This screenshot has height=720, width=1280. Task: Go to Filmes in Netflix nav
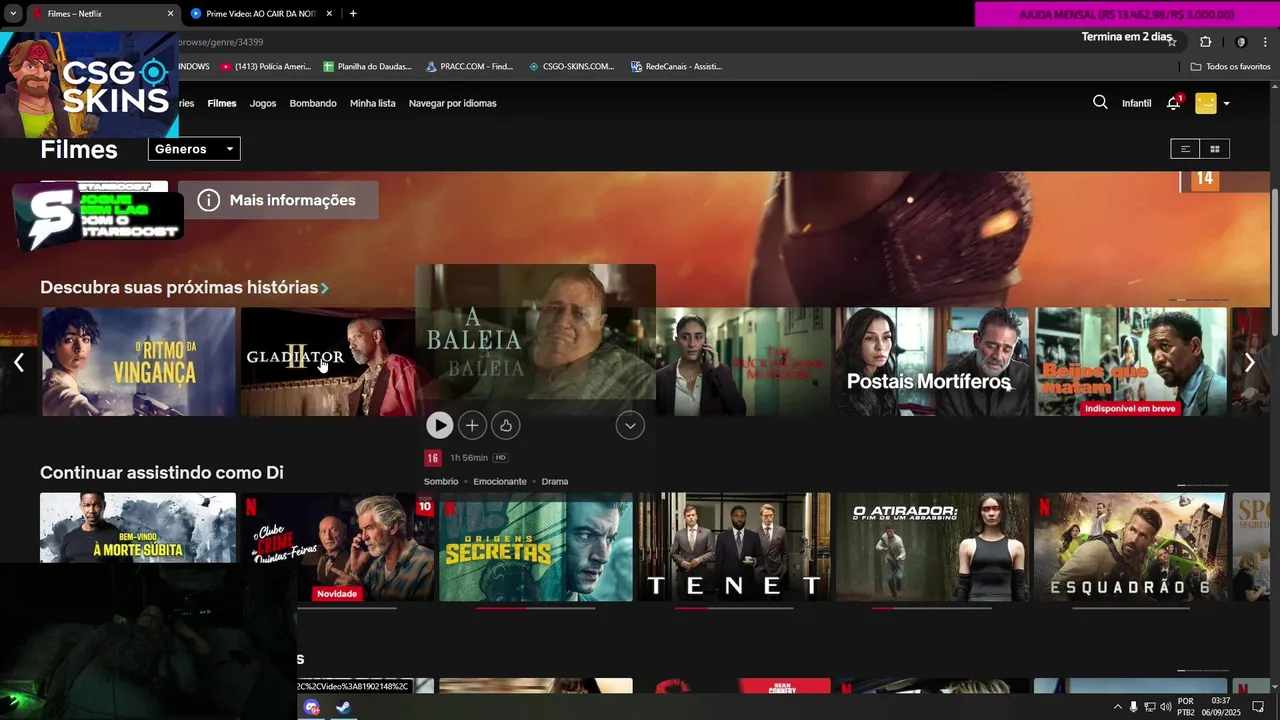222,103
